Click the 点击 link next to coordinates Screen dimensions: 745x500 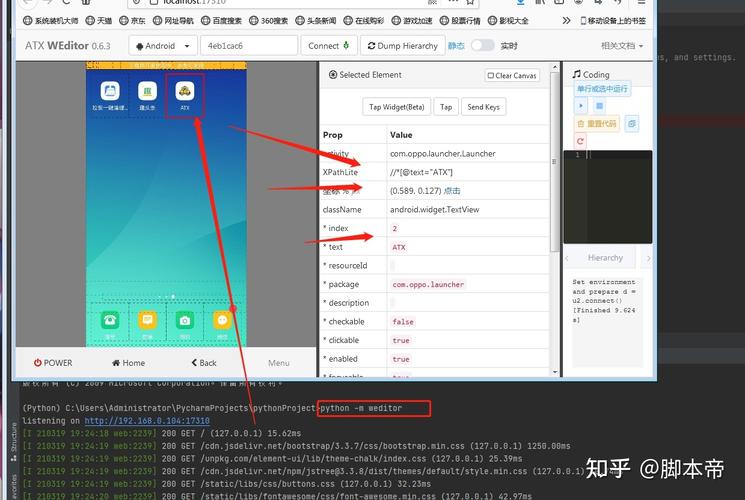tap(452, 191)
